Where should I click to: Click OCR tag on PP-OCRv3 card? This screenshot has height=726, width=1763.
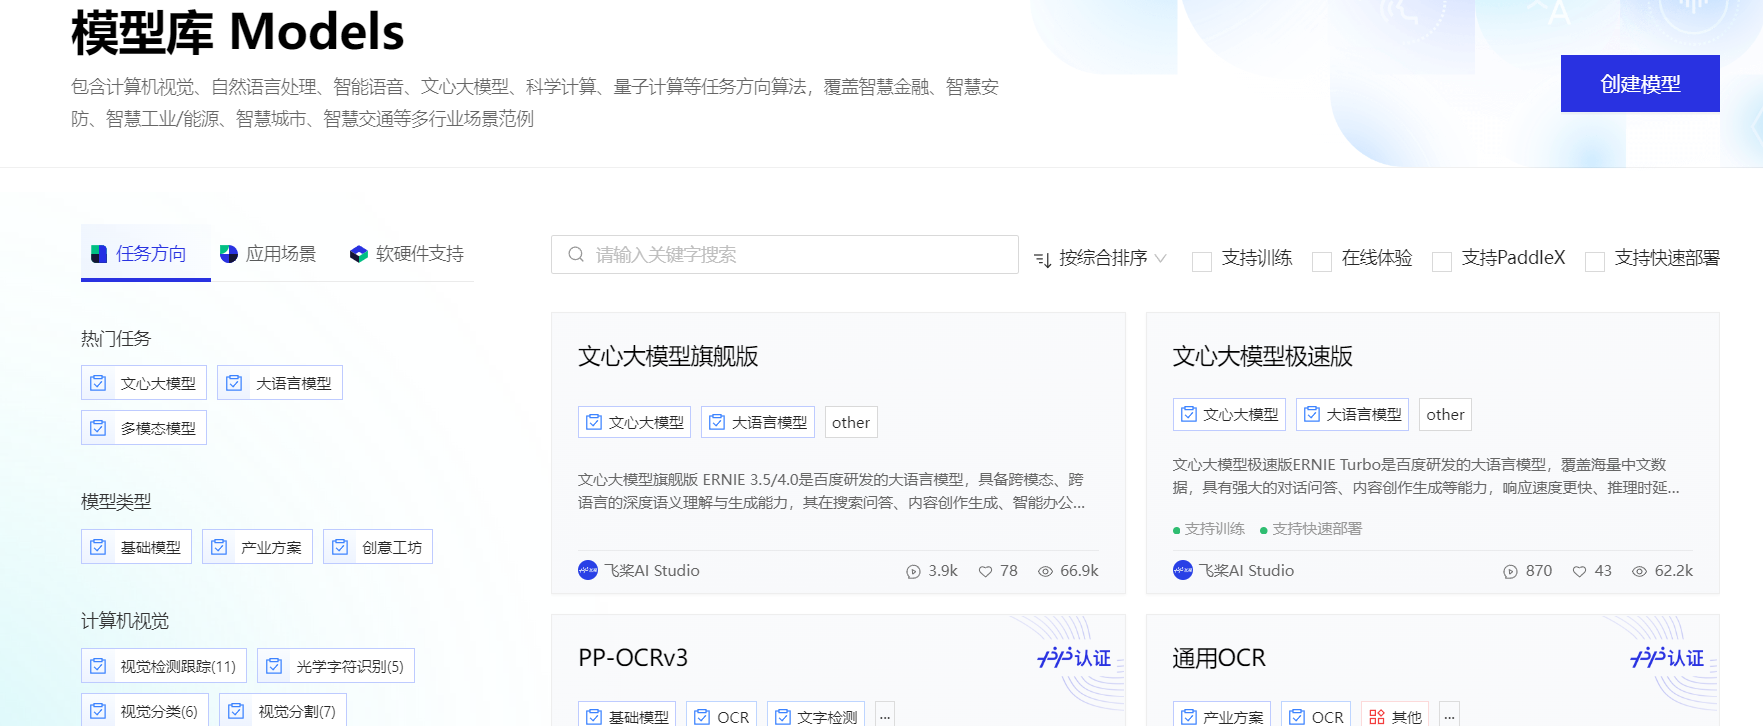721,716
